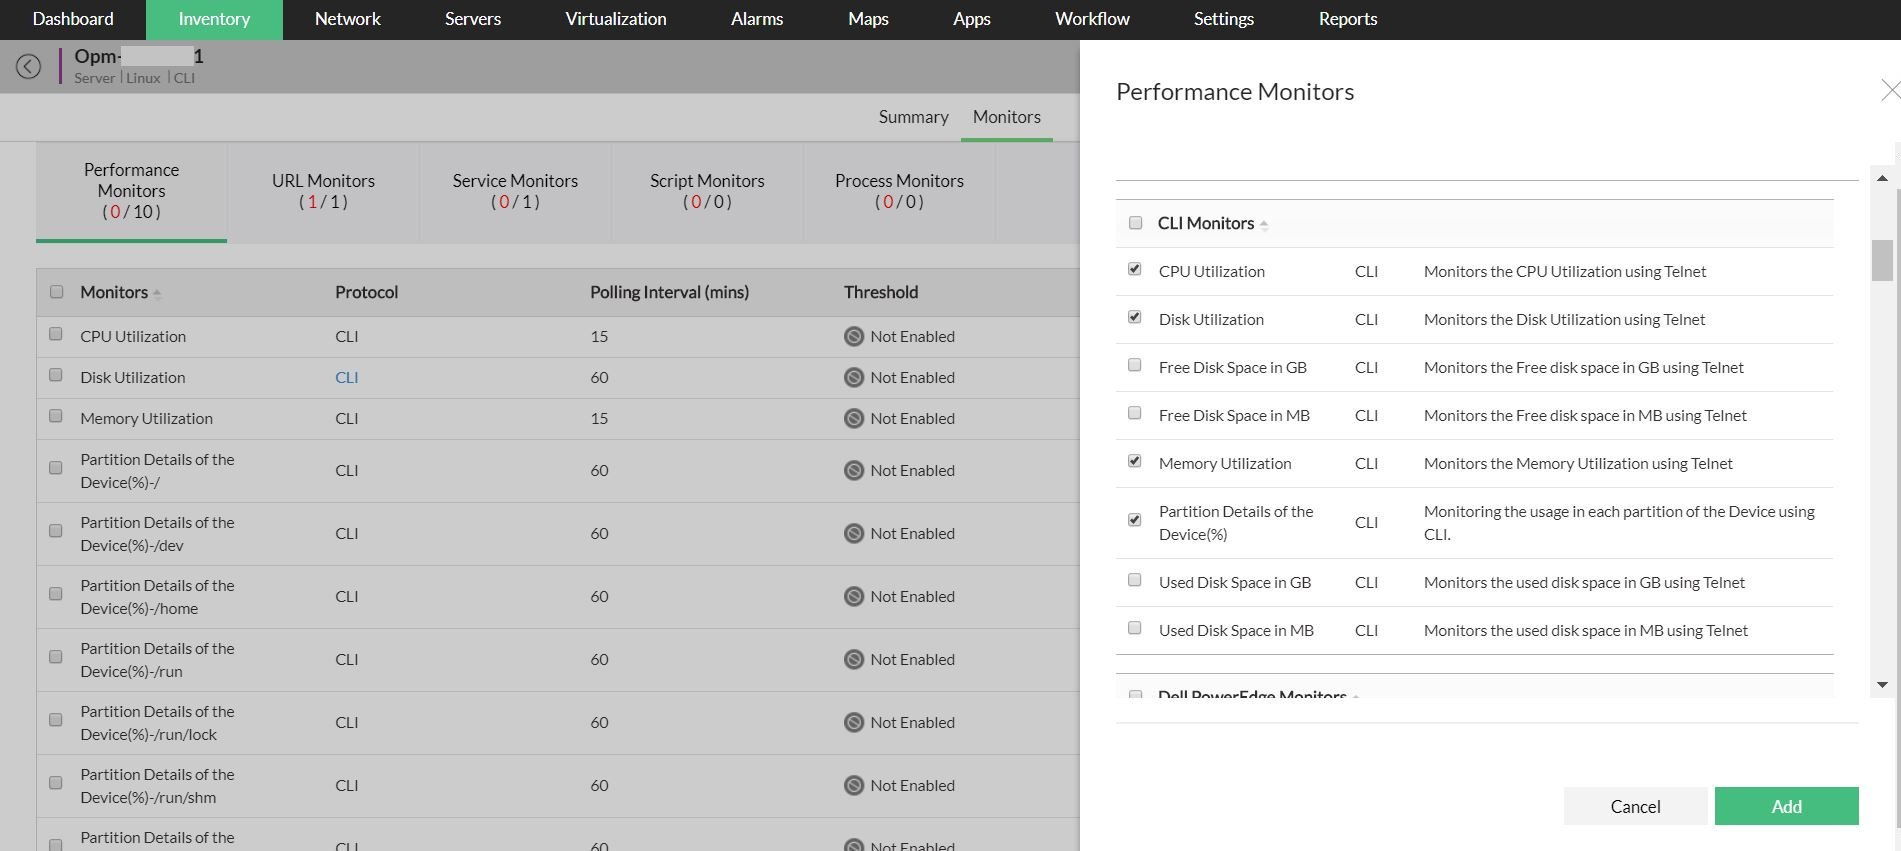
Task: Click the back arrow icon beside device name
Action: [x=29, y=67]
